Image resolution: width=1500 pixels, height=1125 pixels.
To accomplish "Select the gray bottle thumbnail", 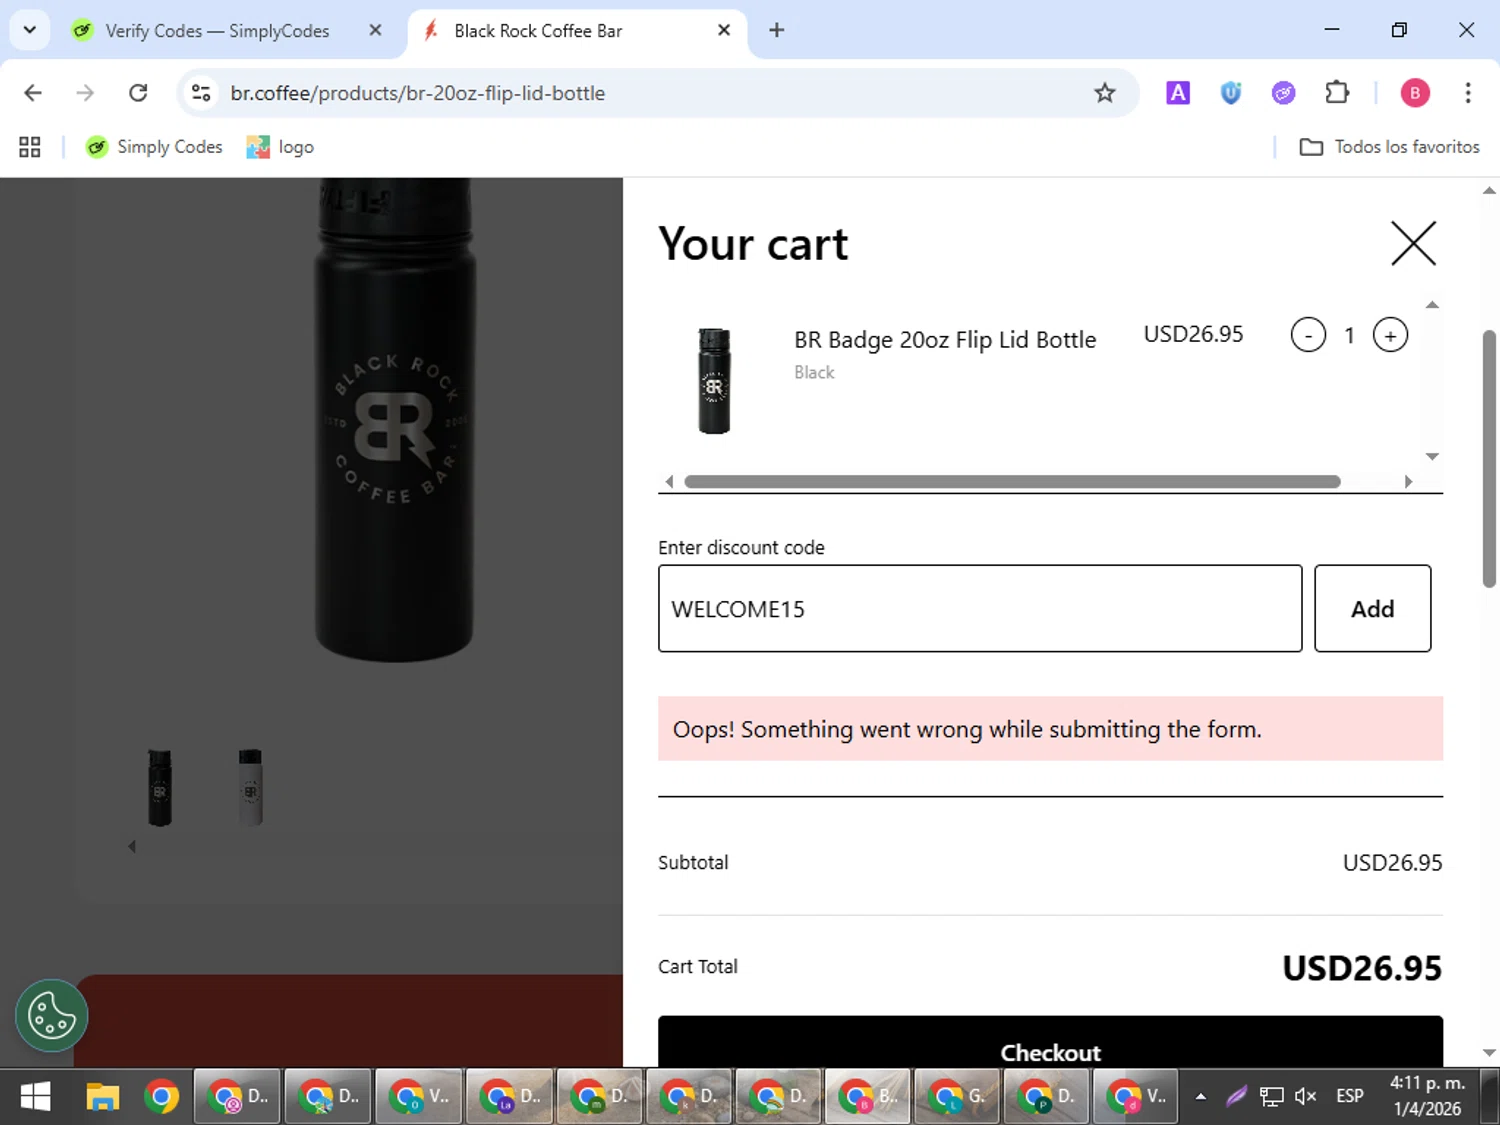I will point(250,787).
